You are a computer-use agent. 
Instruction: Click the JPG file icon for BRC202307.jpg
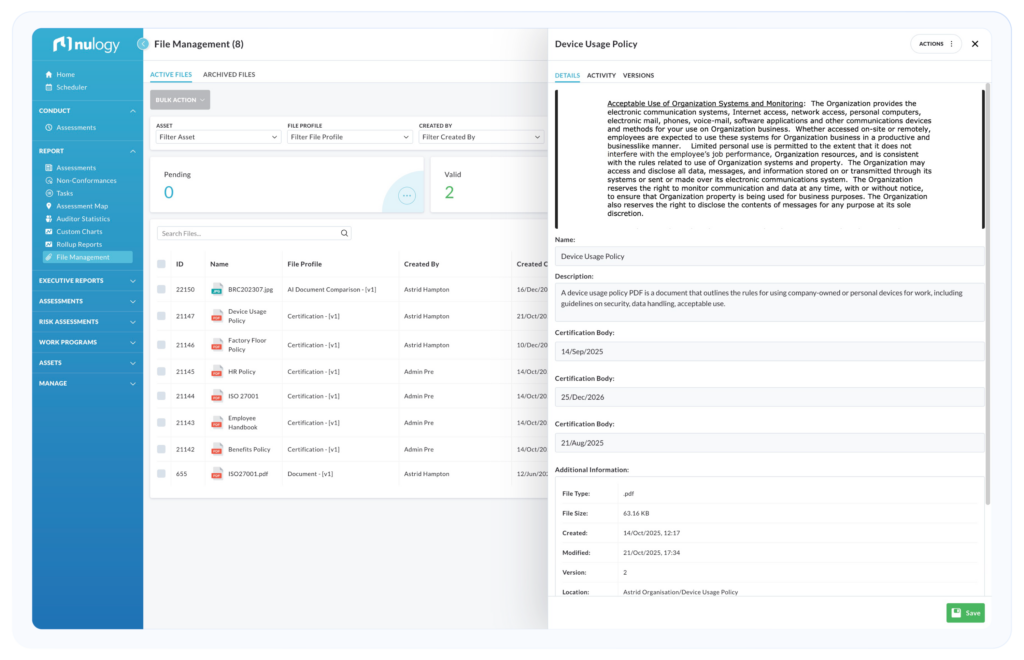click(x=217, y=290)
